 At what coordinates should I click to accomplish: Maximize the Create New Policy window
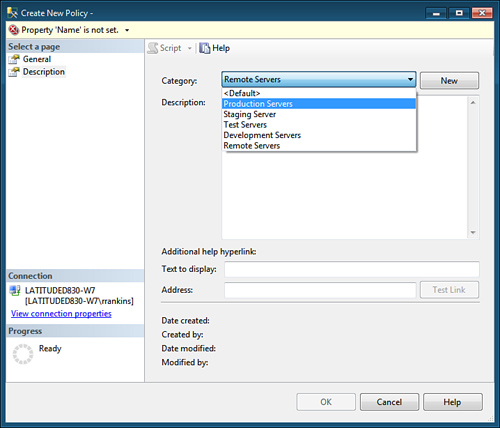click(x=459, y=13)
